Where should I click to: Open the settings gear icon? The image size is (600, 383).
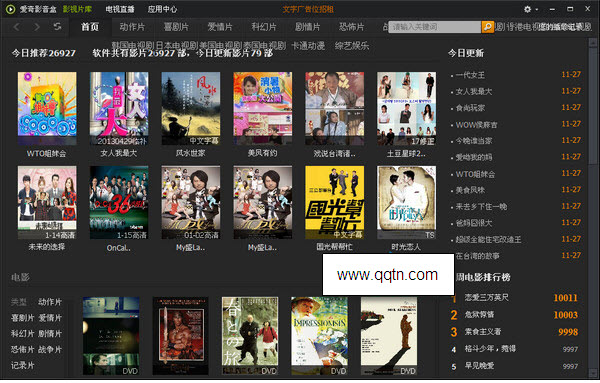pyautogui.click(x=527, y=9)
